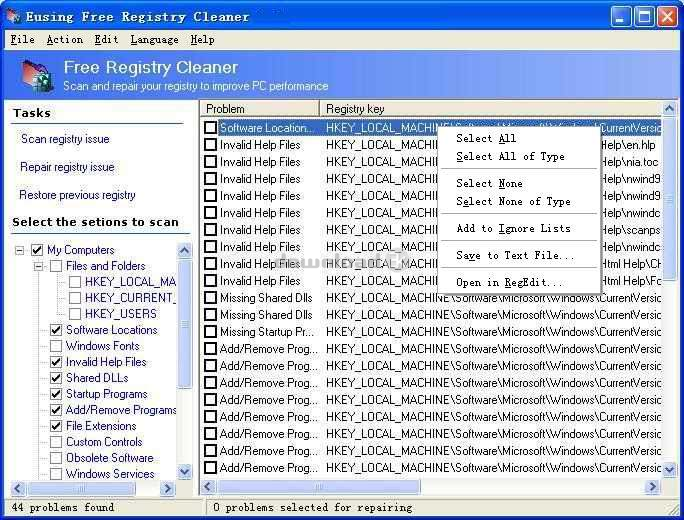Open the Action menu
The height and width of the screenshot is (520, 684).
65,40
